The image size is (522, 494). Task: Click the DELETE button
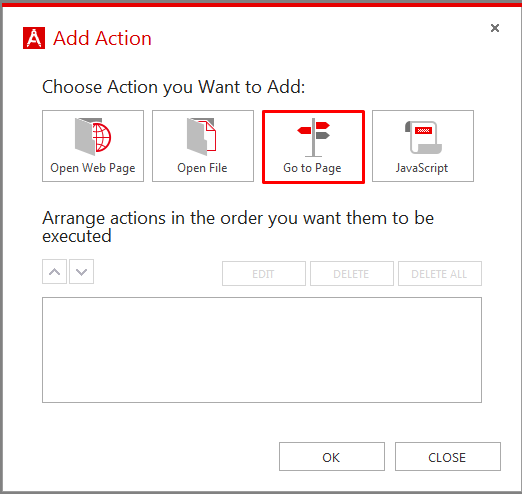(x=352, y=274)
